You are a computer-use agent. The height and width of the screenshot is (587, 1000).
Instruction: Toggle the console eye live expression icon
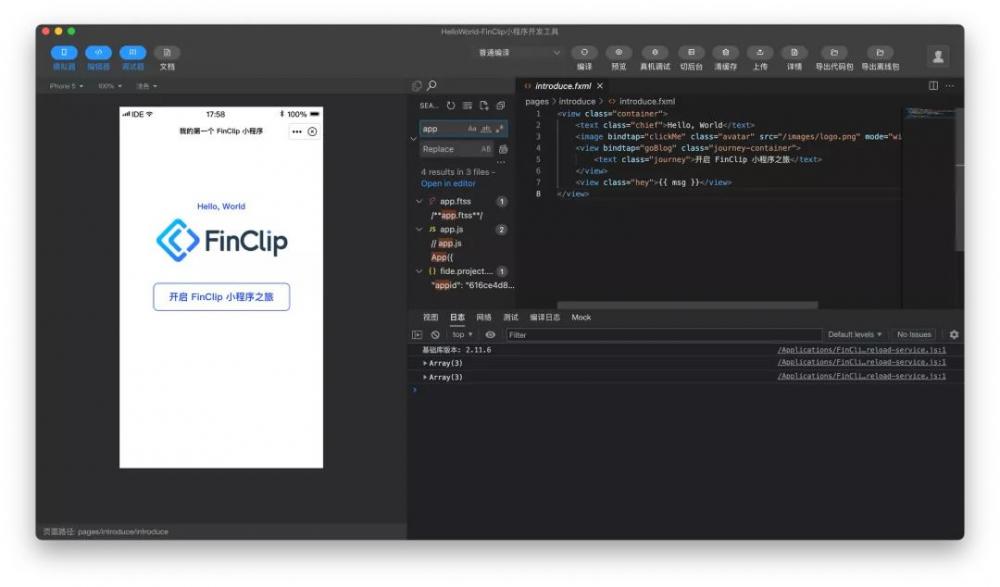pos(490,334)
